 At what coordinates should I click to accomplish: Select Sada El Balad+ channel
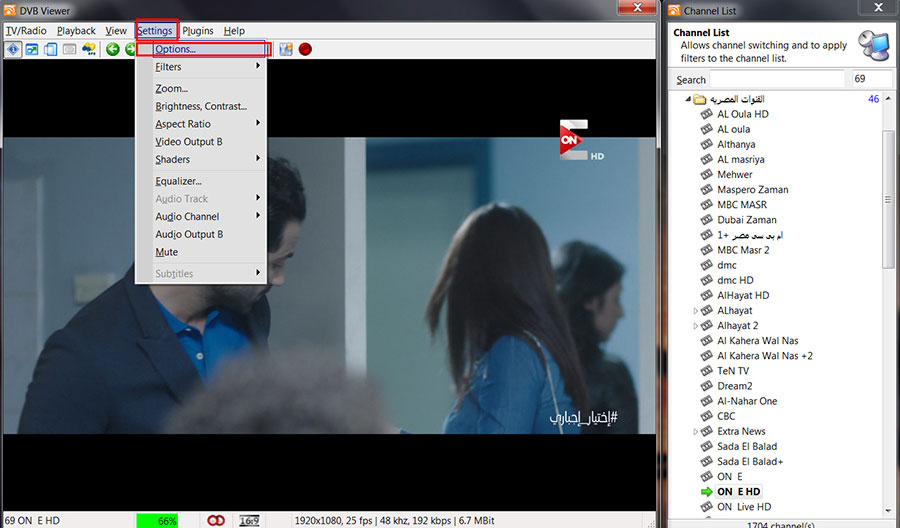pos(750,461)
